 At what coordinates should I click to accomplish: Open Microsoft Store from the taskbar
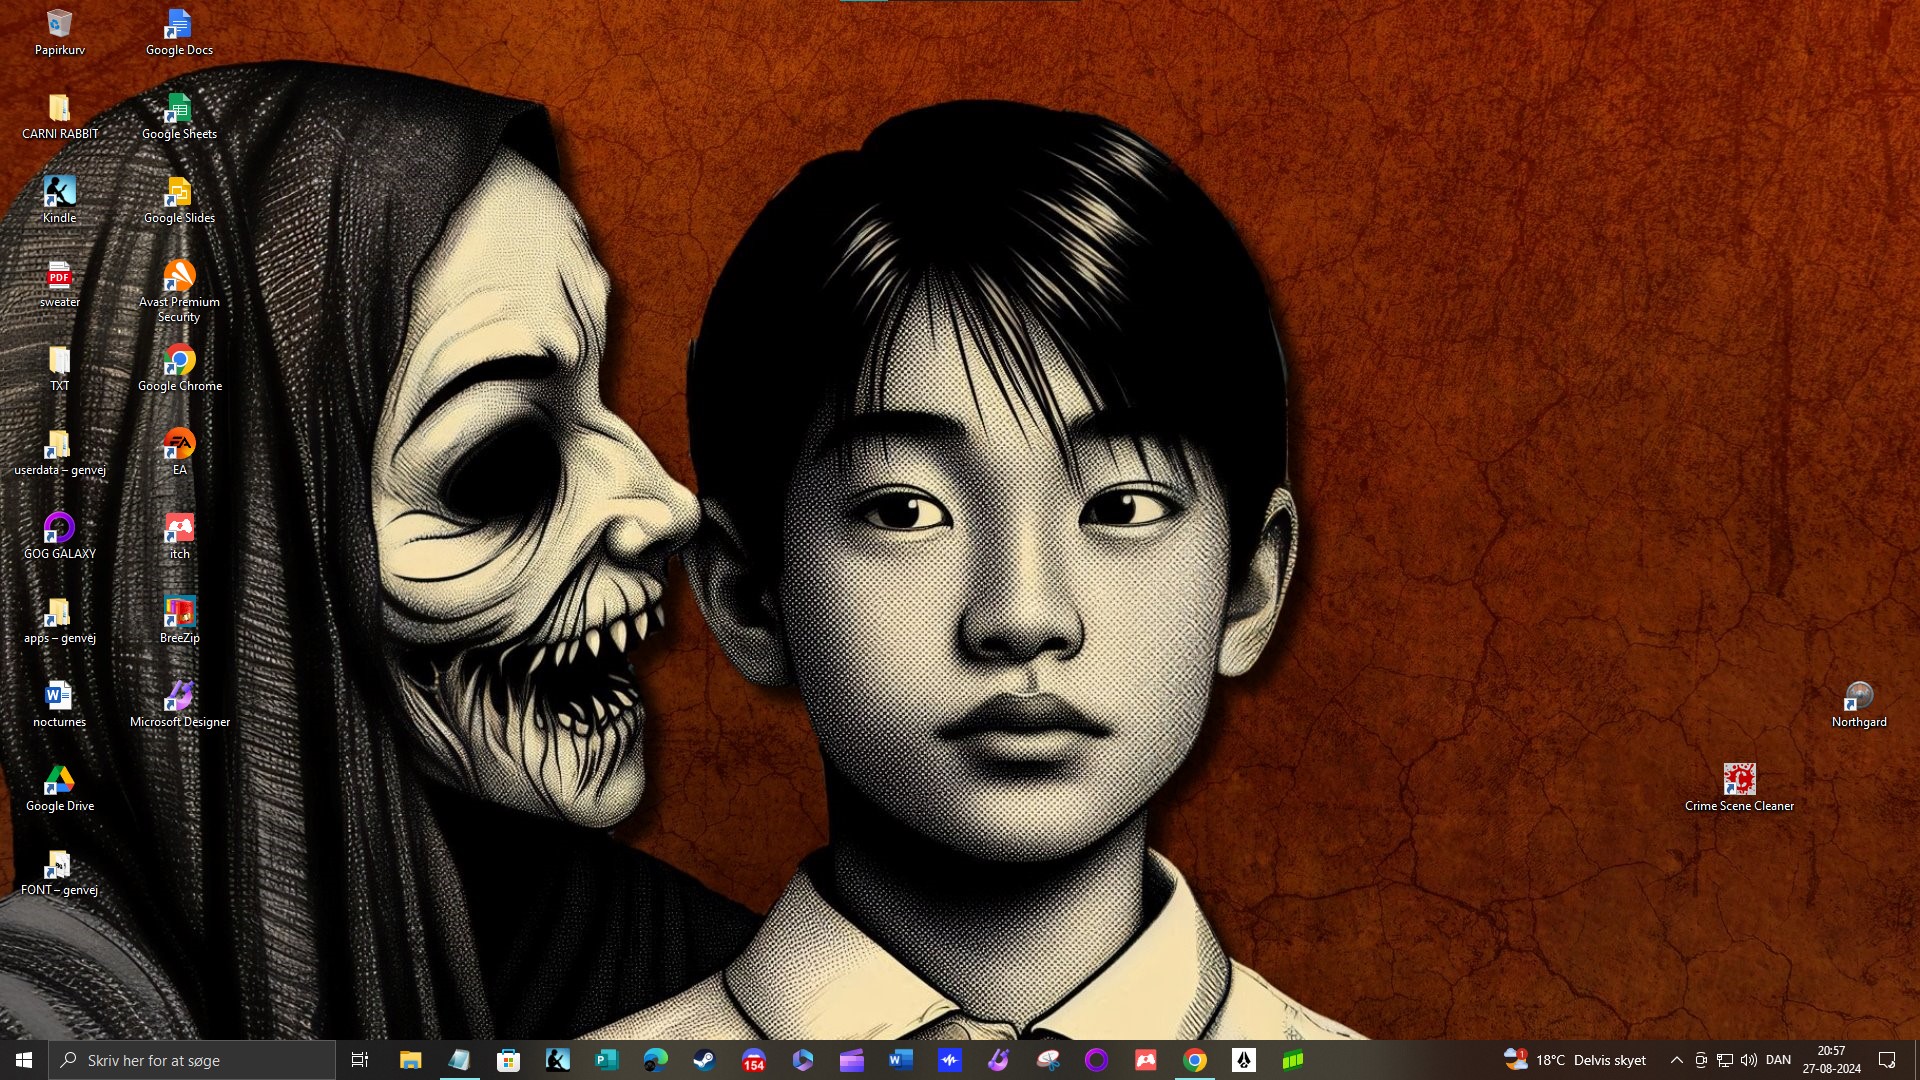point(508,1060)
